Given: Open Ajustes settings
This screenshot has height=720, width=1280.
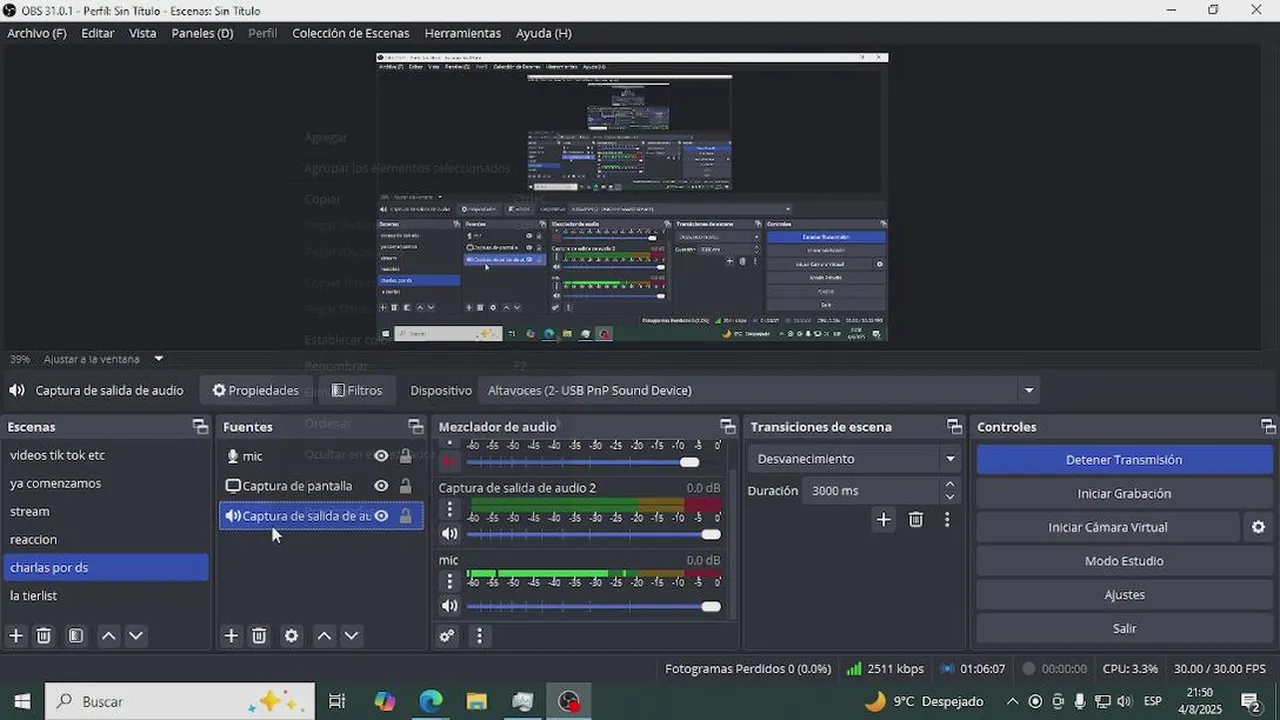Looking at the screenshot, I should click(1124, 595).
